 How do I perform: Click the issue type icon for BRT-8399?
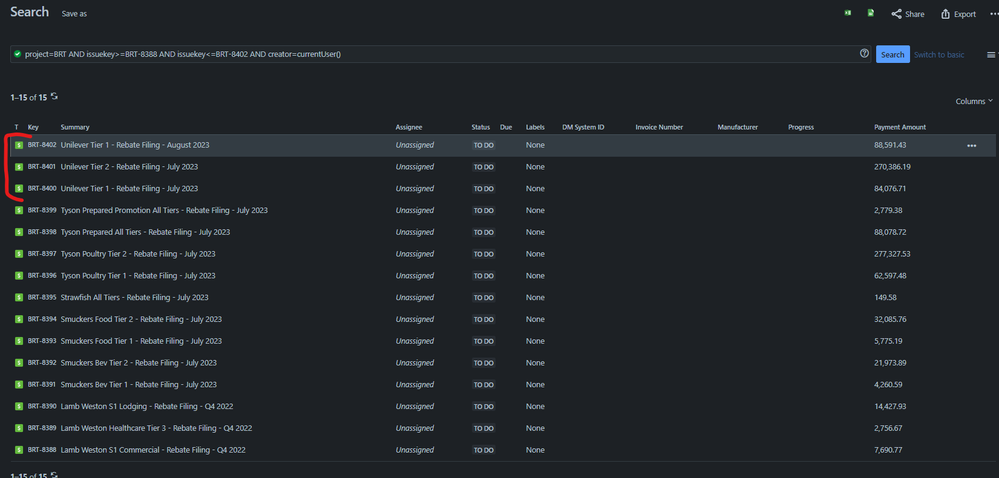point(19,210)
